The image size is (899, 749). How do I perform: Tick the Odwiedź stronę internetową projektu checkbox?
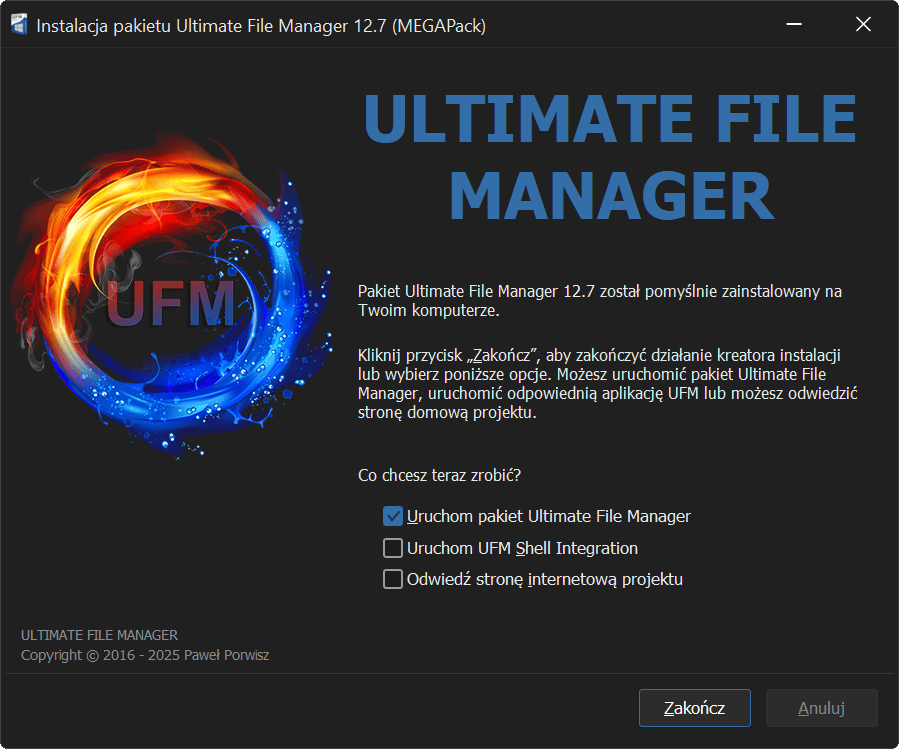(x=393, y=579)
